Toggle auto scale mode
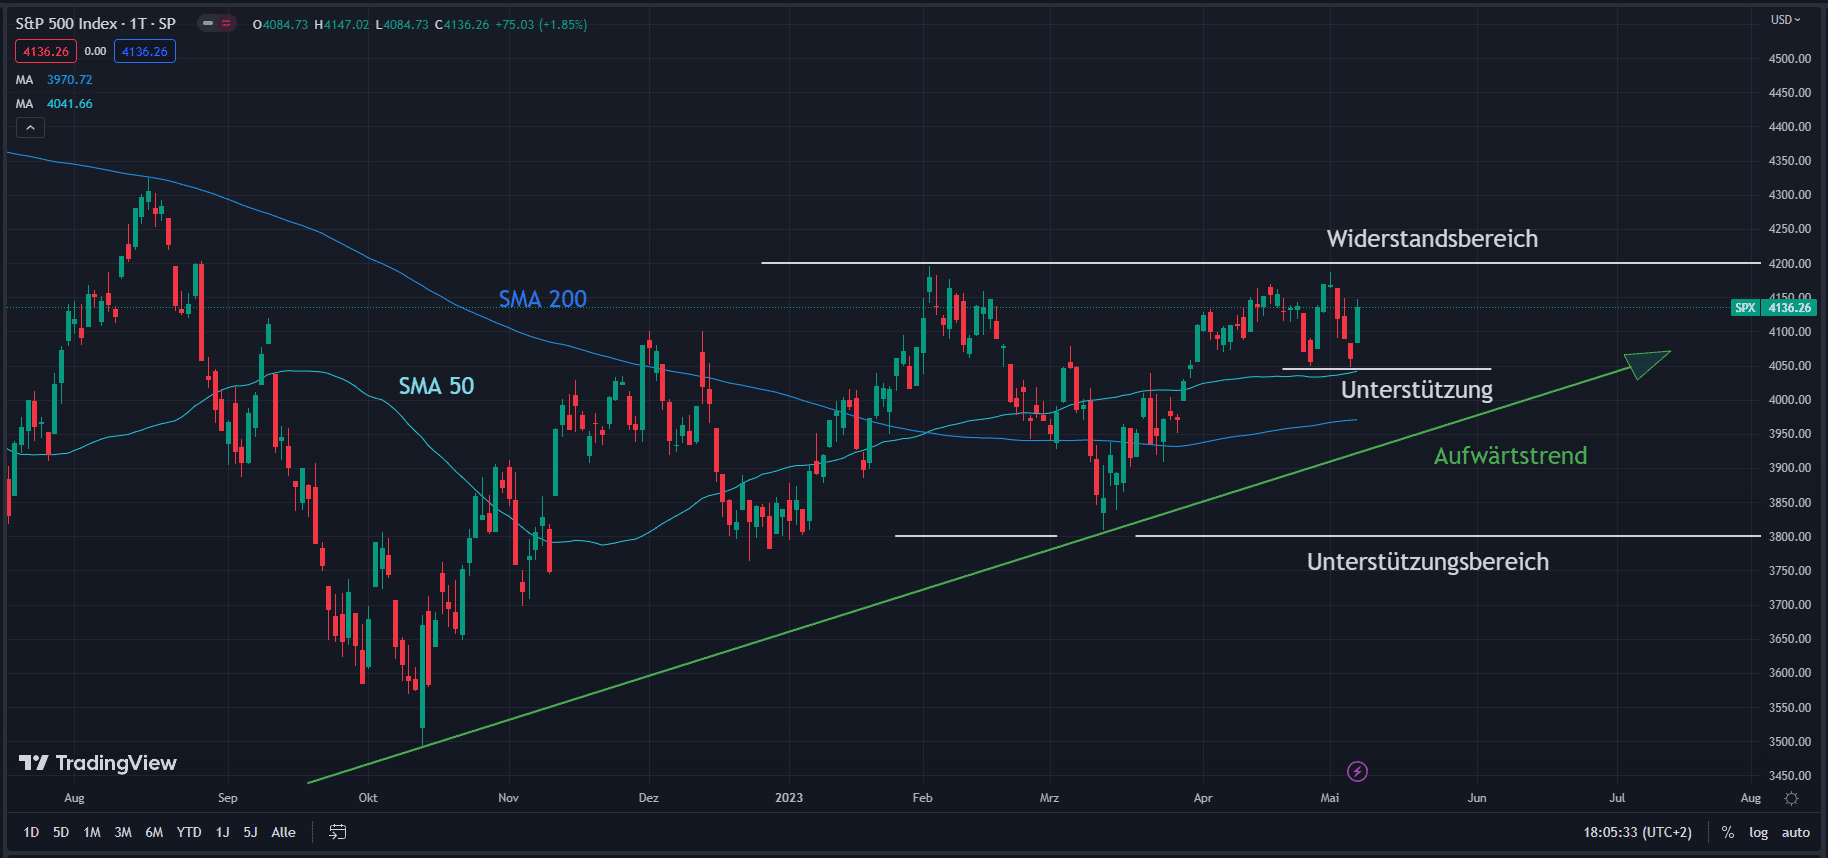 click(x=1795, y=832)
